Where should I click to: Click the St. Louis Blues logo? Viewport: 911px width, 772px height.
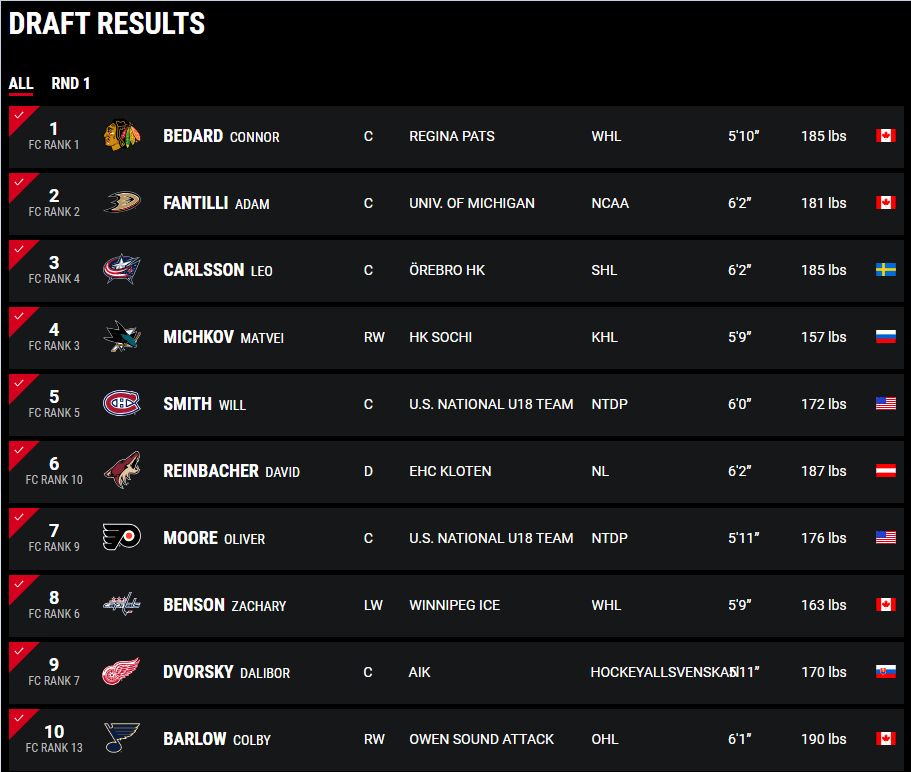coord(122,739)
